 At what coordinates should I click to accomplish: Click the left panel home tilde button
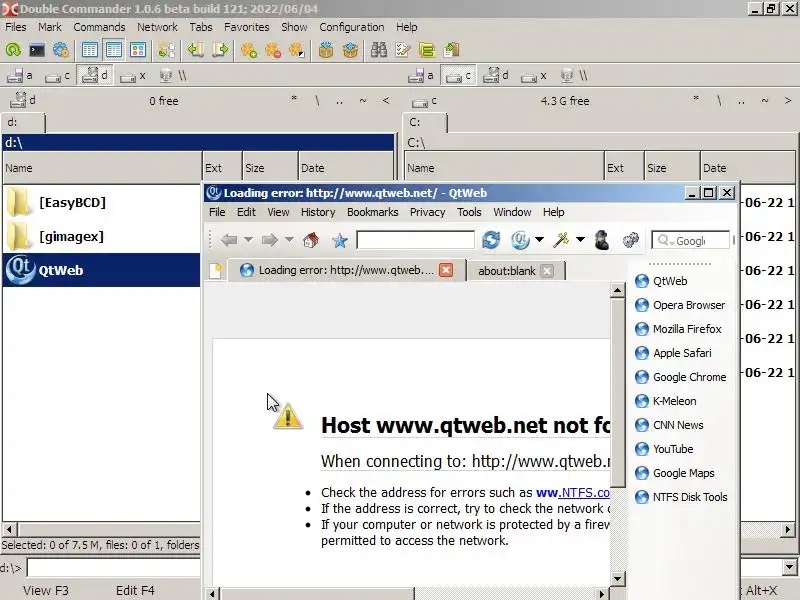(x=363, y=101)
